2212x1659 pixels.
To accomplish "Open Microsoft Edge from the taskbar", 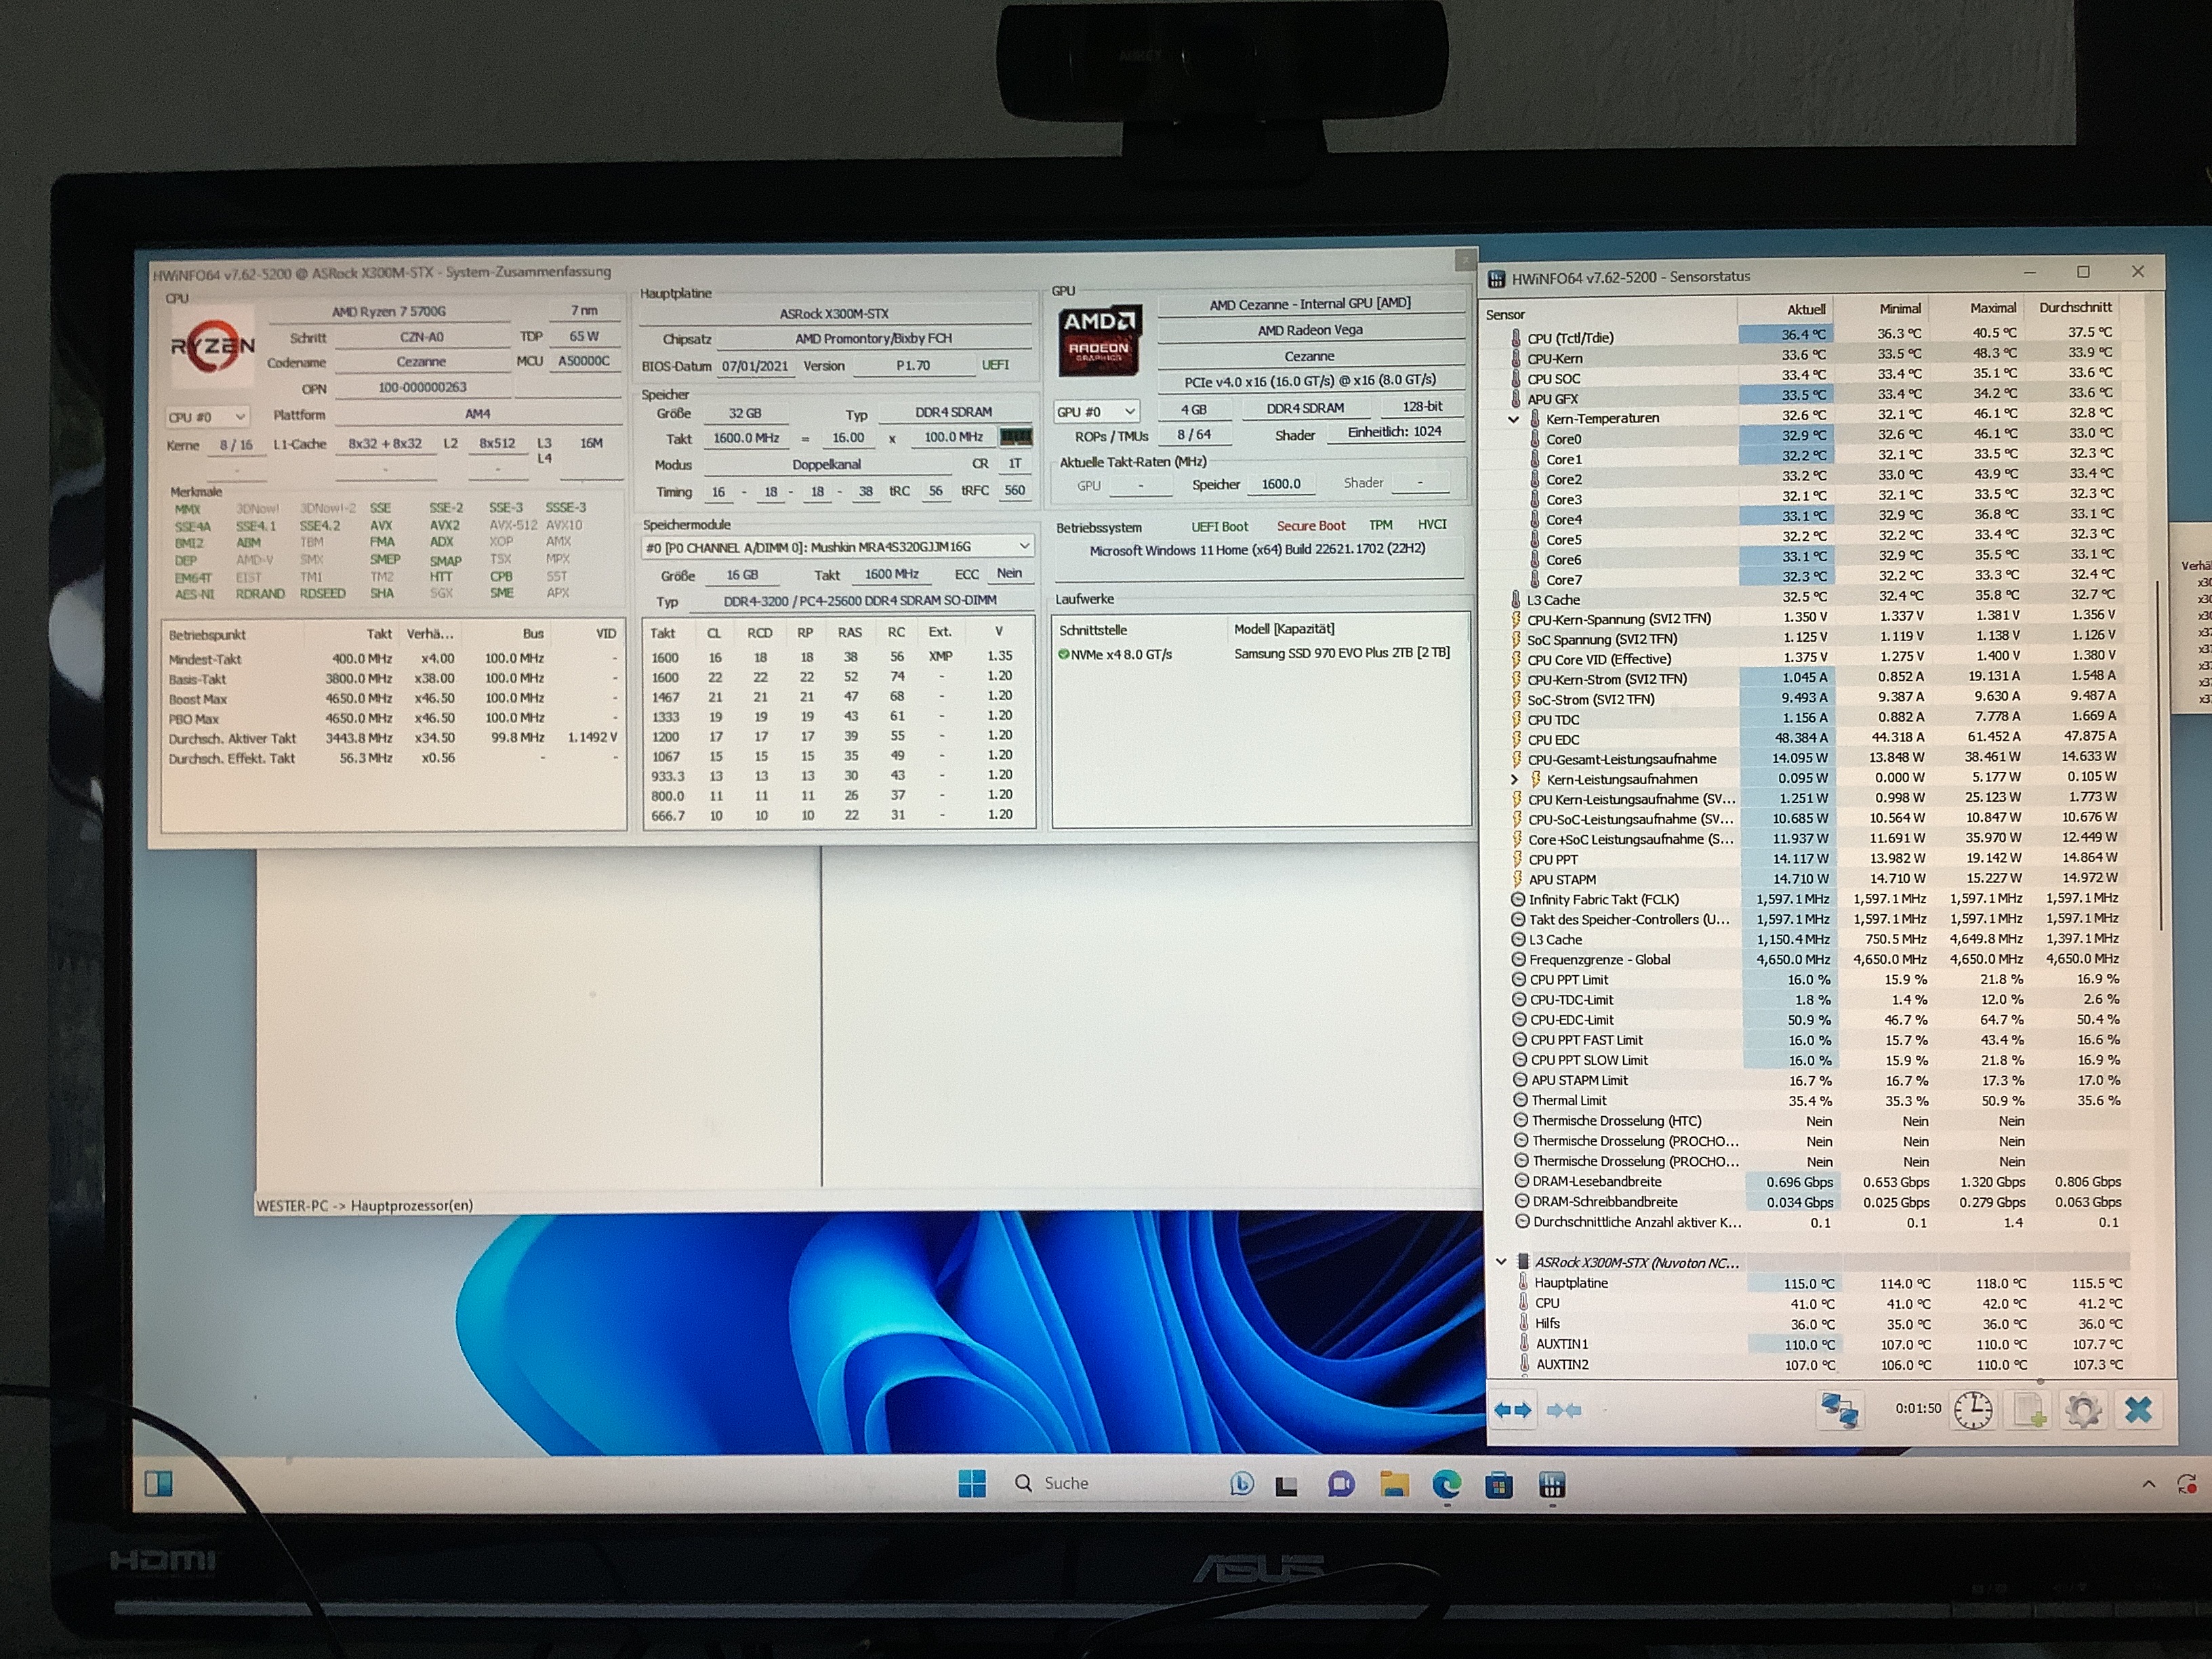I will pos(1446,1485).
